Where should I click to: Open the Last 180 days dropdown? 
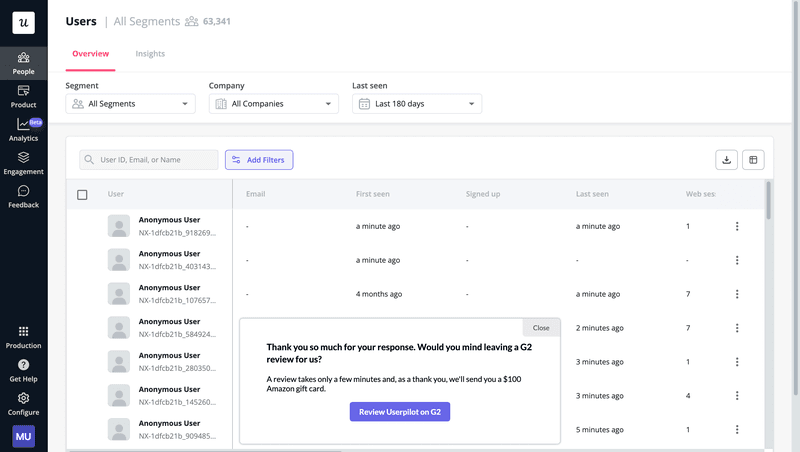(x=417, y=103)
